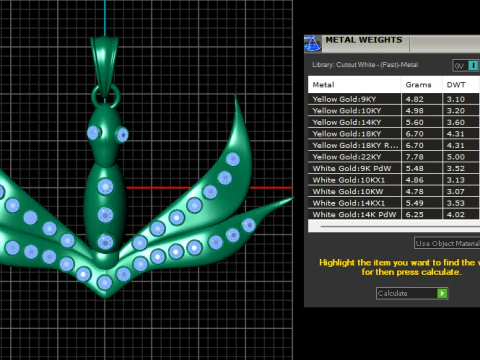Viewport: 480px width, 360px height.
Task: Select the White Gold:14K PdW row
Action: point(394,214)
